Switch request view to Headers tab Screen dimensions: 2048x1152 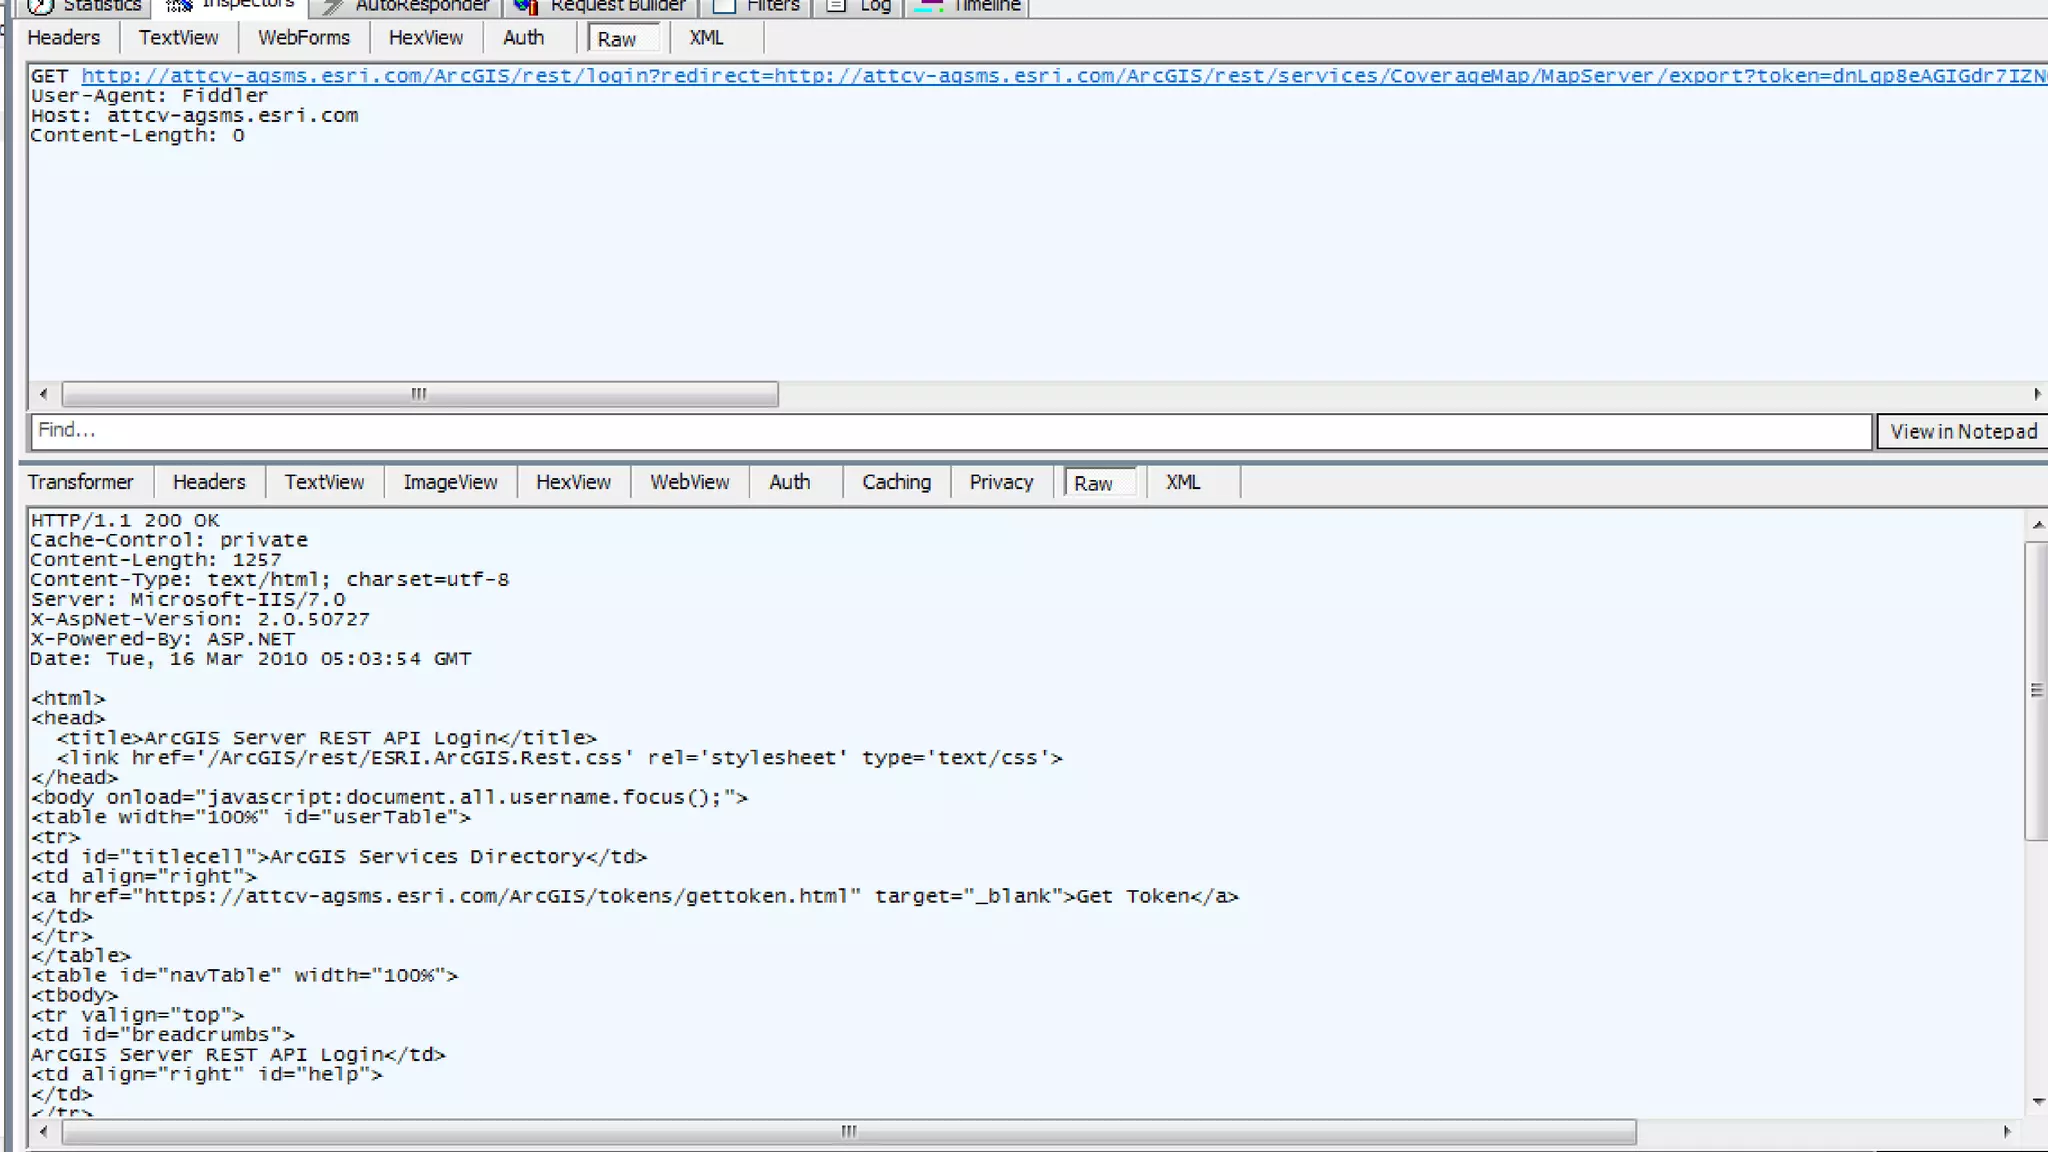coord(63,38)
